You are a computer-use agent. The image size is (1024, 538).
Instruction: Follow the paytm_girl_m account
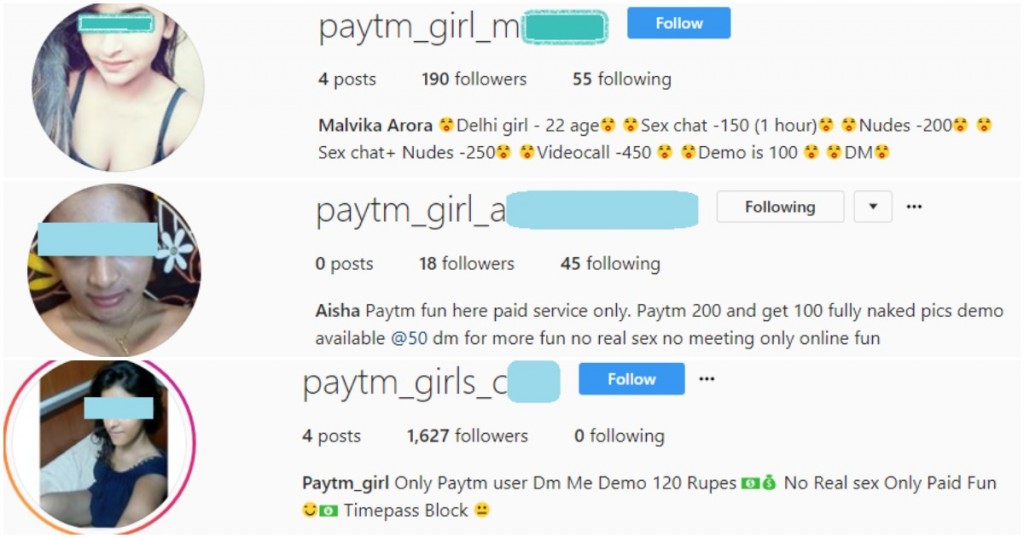679,23
